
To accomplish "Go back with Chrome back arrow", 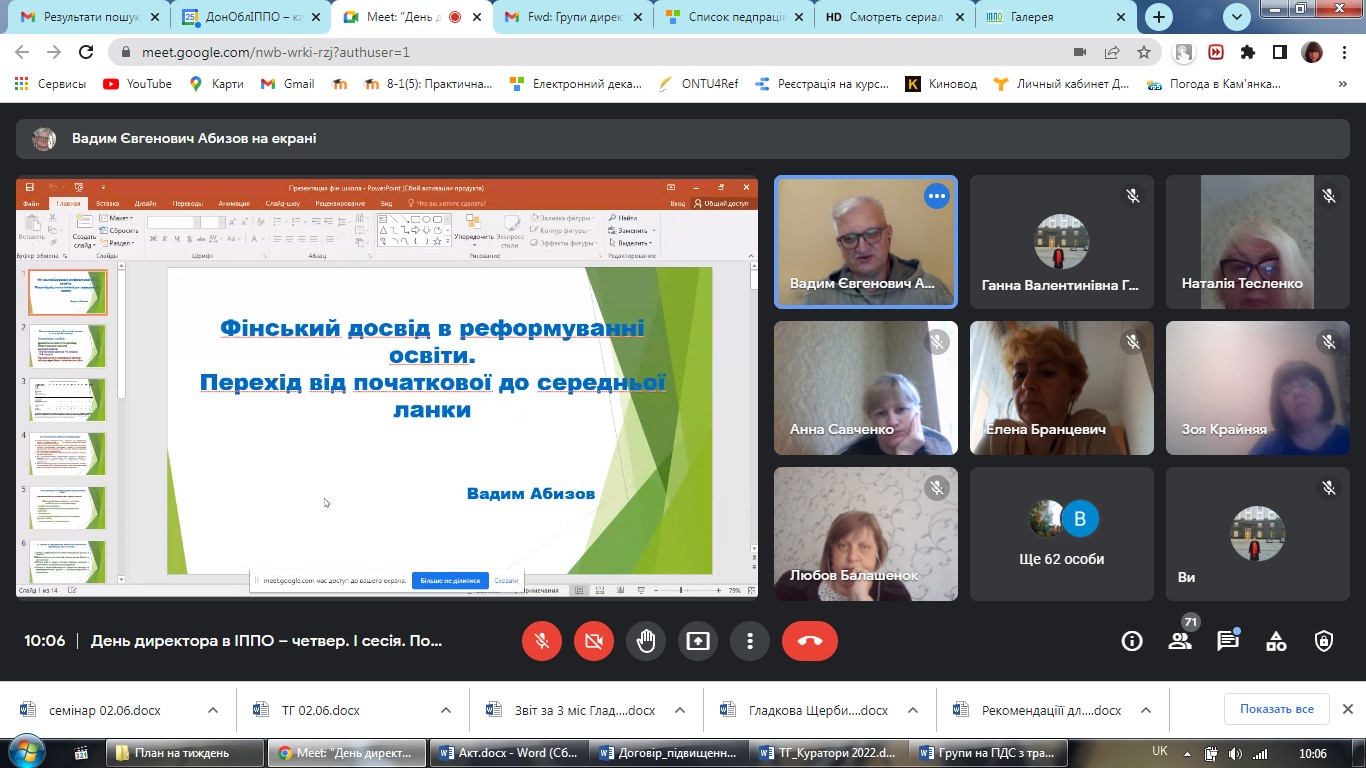I will coord(22,52).
